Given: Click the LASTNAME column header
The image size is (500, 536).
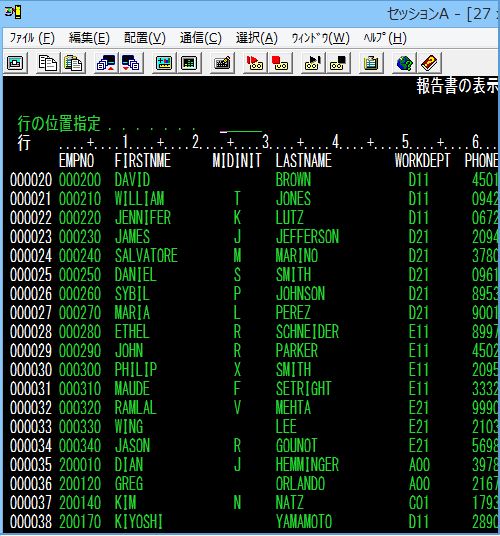Looking at the screenshot, I should (x=303, y=161).
